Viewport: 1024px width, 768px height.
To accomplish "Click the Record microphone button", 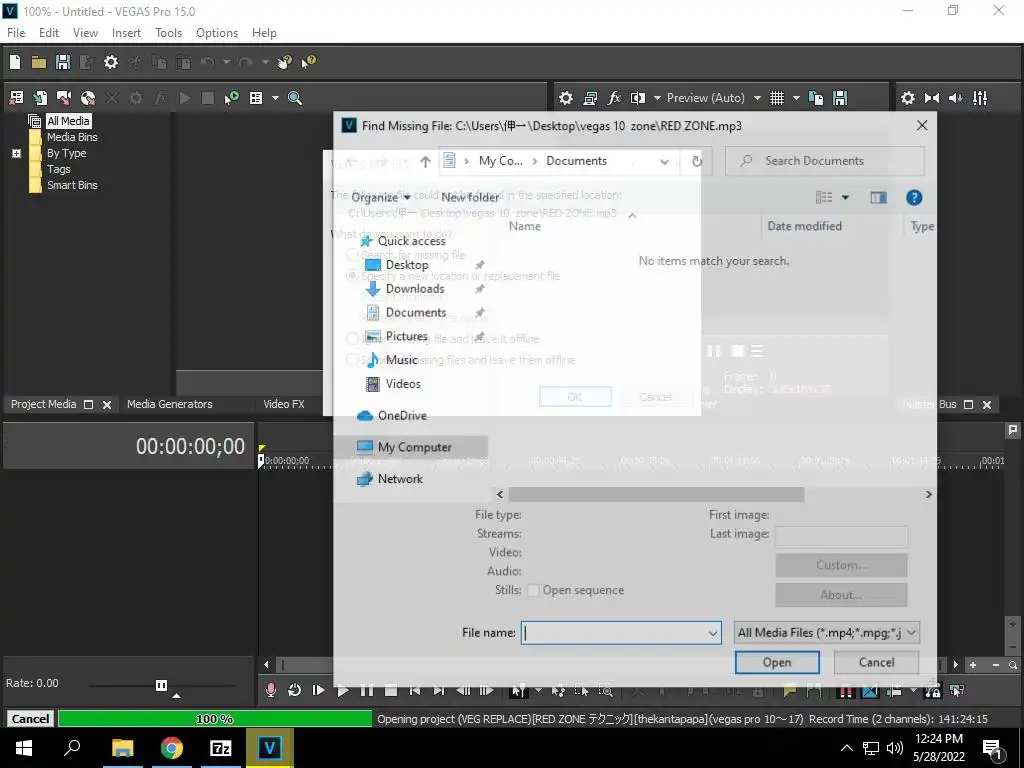I will click(270, 690).
